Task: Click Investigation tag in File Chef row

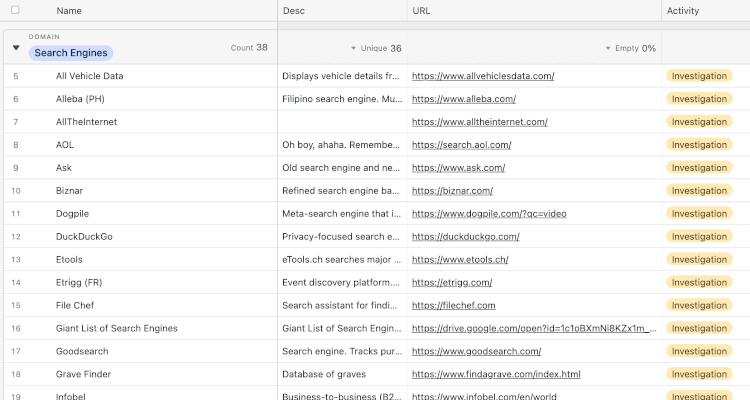Action: (x=699, y=305)
